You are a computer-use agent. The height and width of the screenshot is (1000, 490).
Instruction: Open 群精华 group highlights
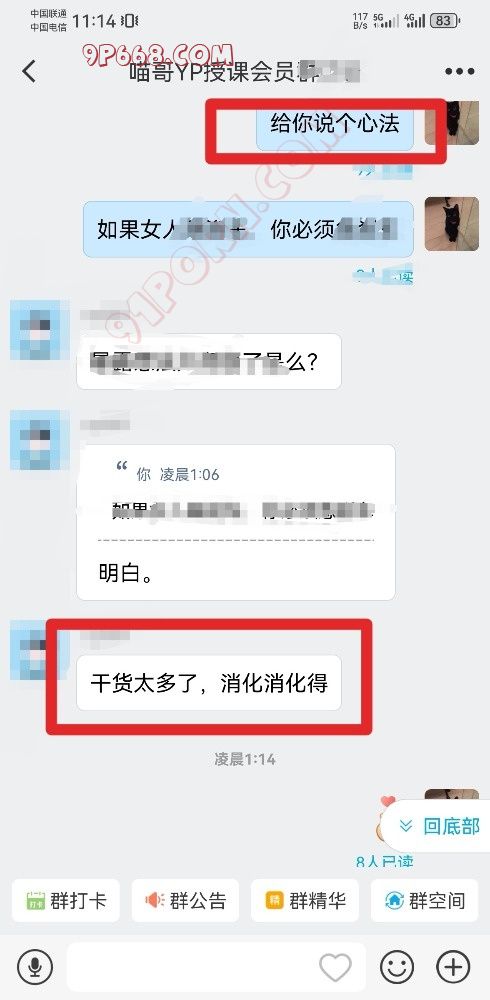point(304,900)
